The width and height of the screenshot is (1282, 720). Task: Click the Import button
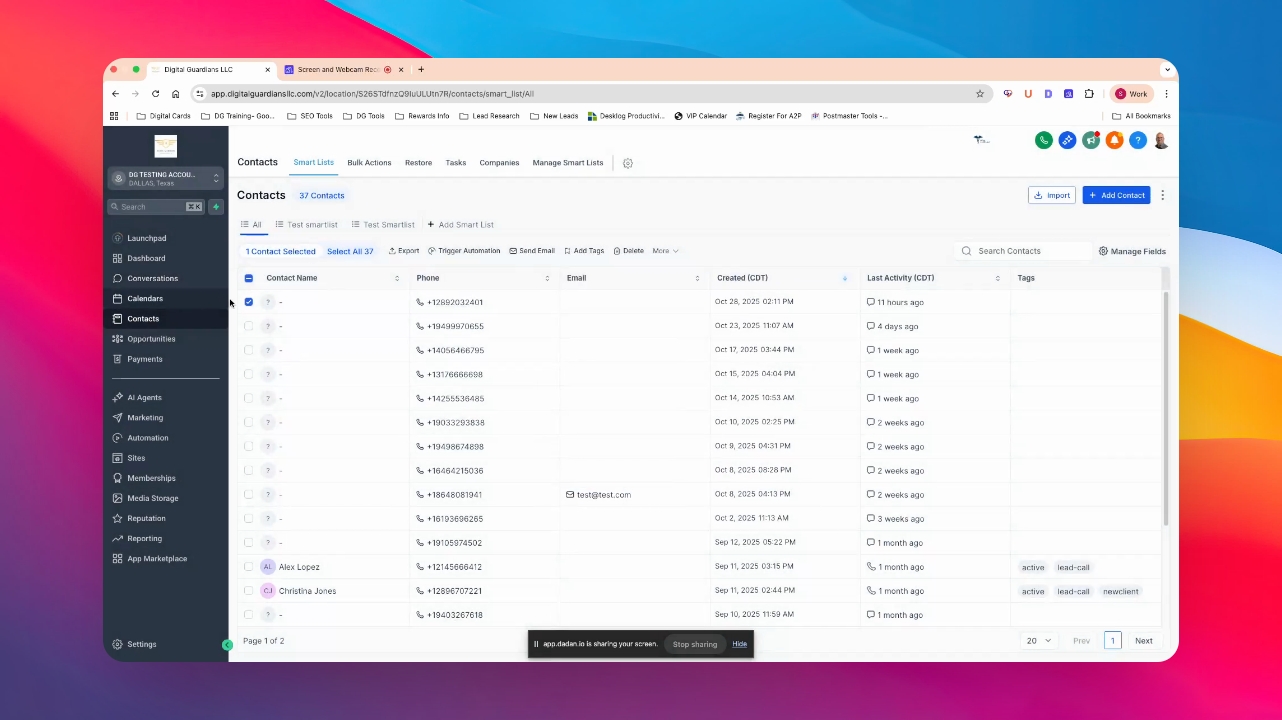pyautogui.click(x=1052, y=195)
